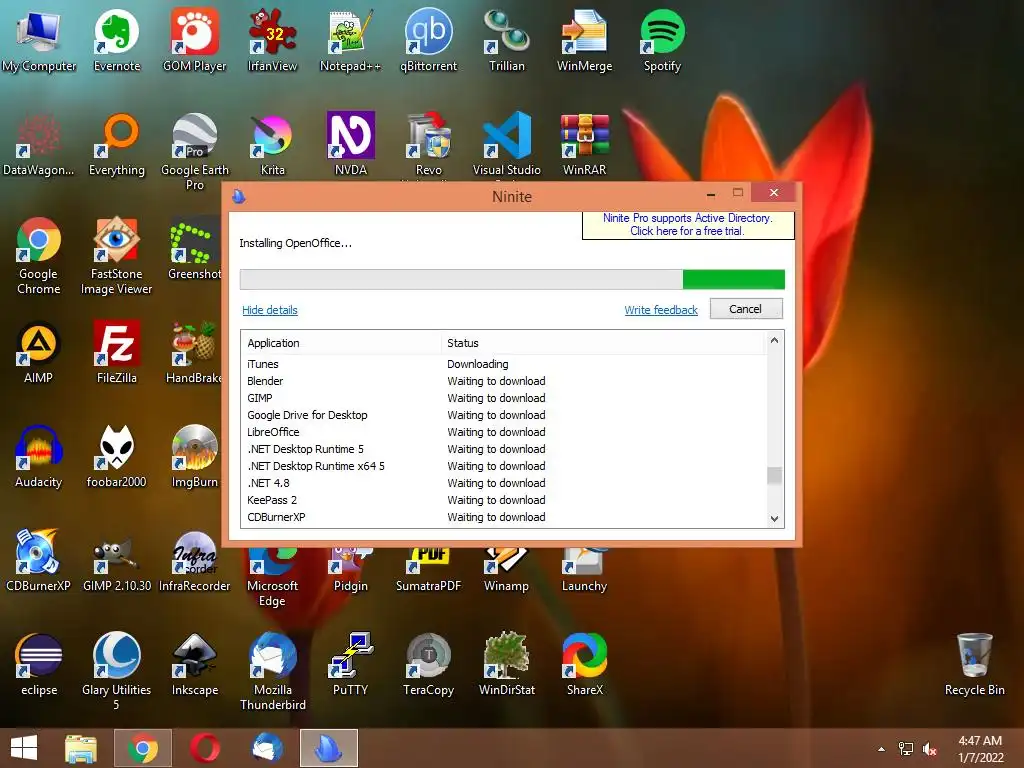The image size is (1024, 768).
Task: Select the SumatraPDF desktop icon
Action: (428, 571)
